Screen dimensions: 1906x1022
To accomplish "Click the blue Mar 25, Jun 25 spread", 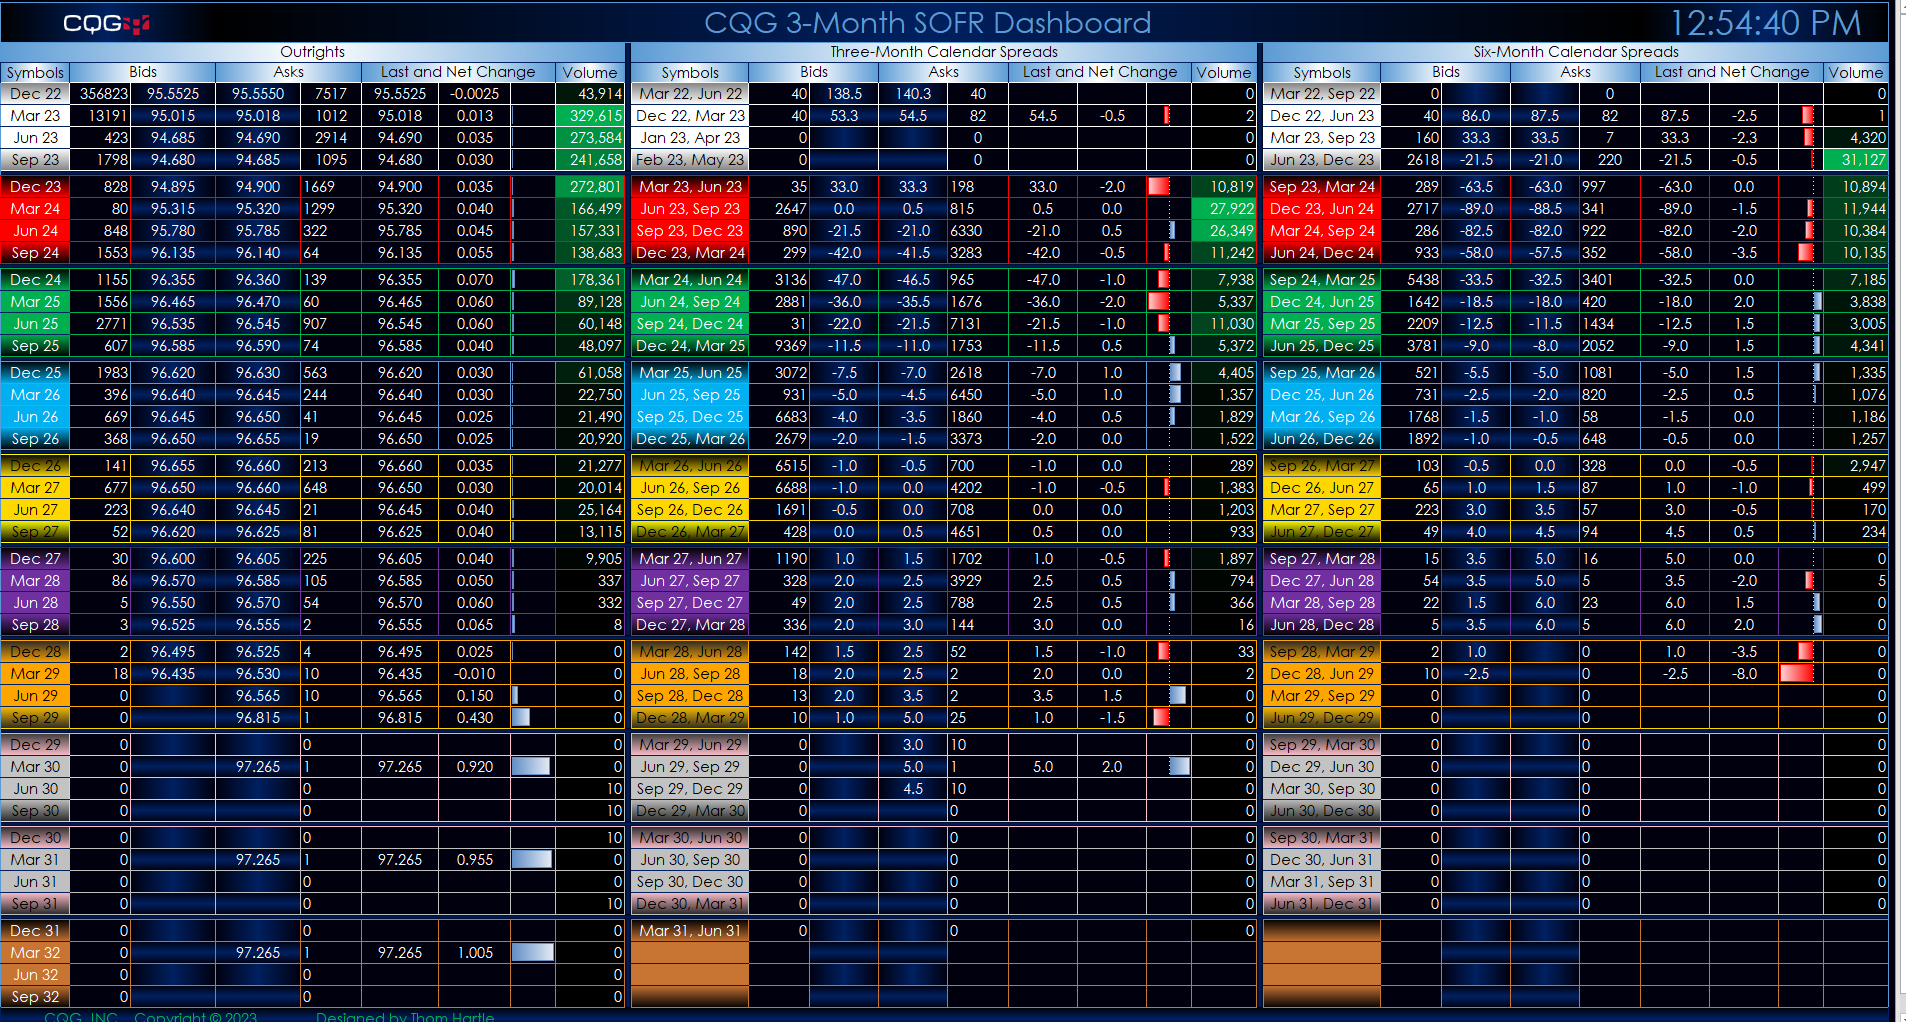I will point(690,373).
